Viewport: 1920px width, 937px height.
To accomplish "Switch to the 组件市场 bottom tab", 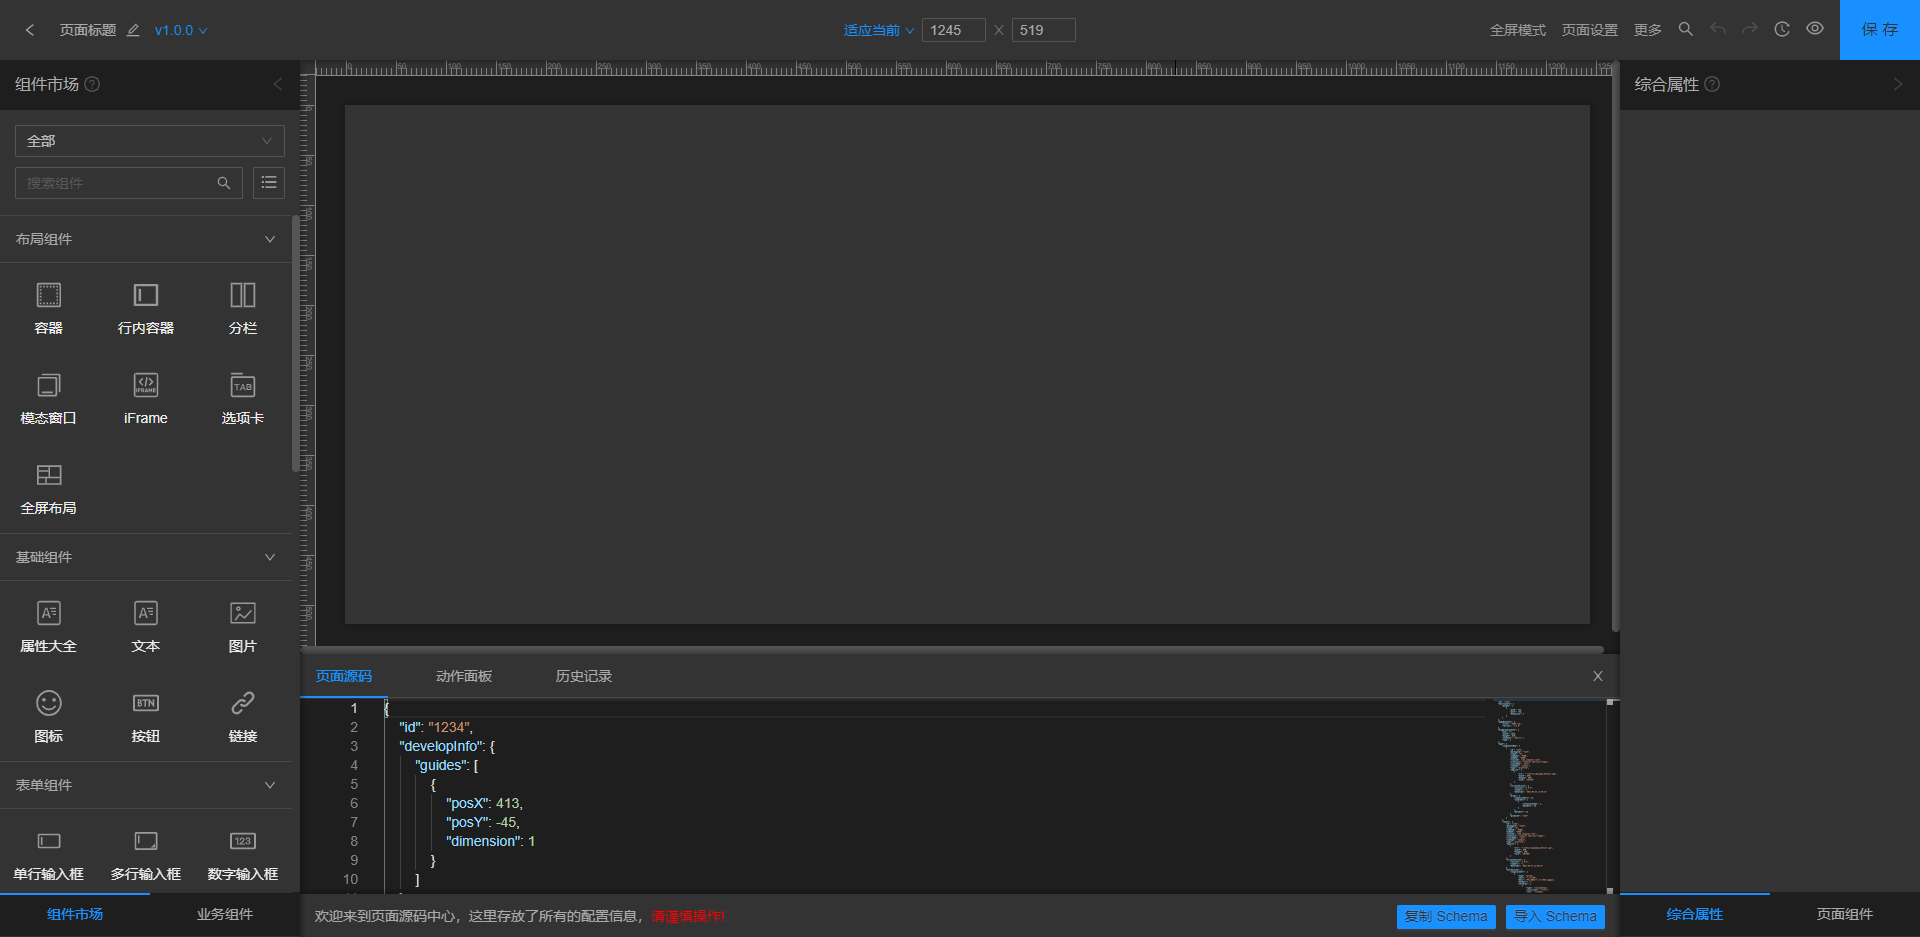I will [75, 914].
